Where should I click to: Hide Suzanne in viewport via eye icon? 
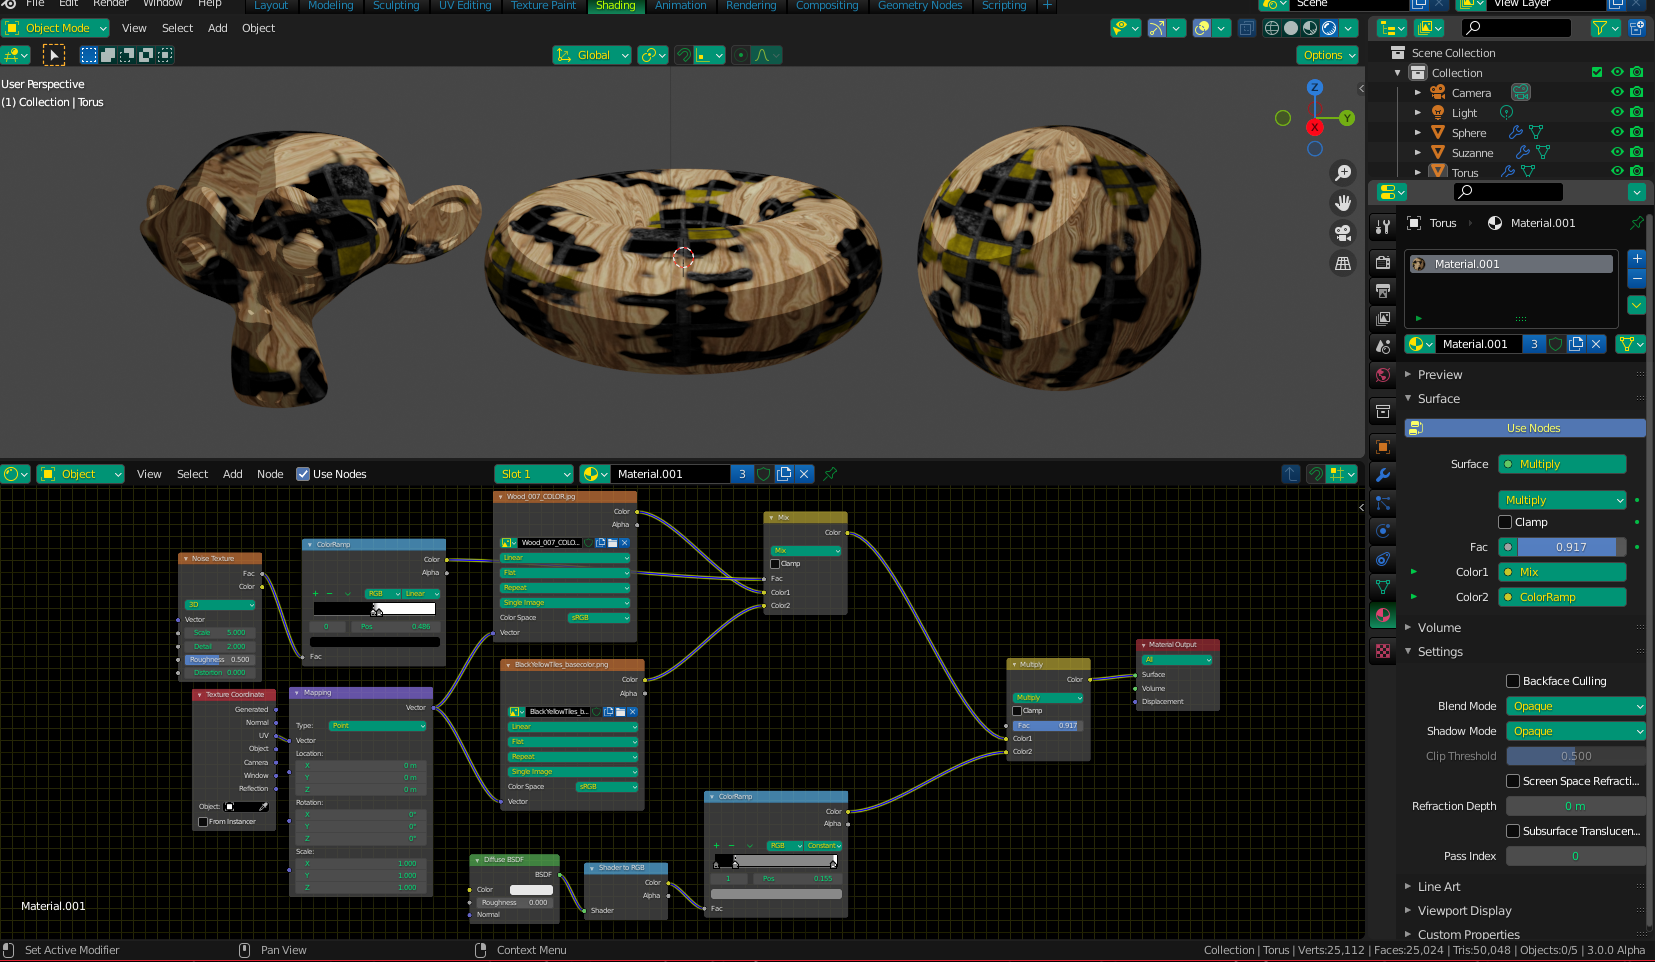coord(1617,152)
